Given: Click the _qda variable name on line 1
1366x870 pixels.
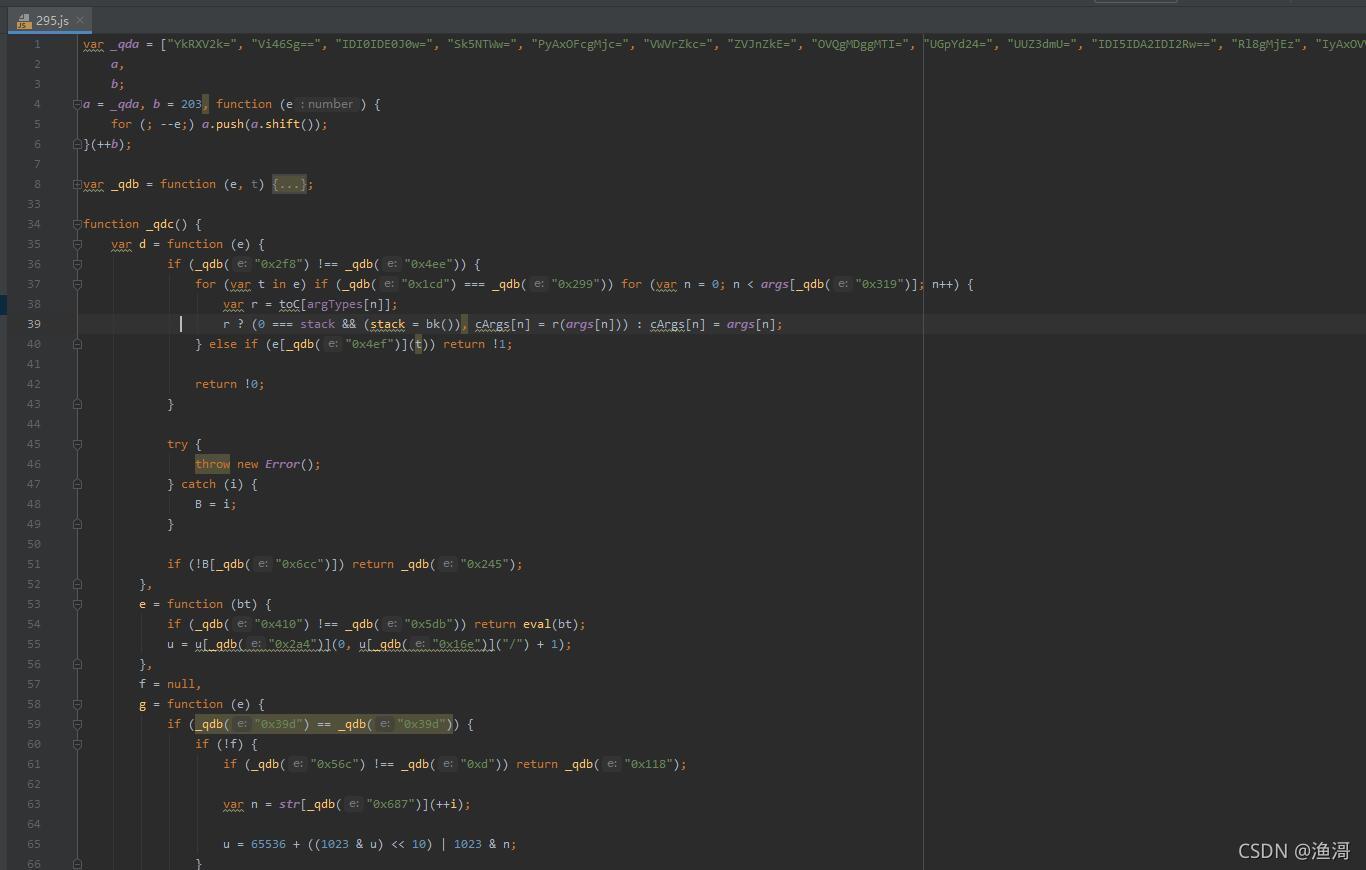Looking at the screenshot, I should 125,44.
